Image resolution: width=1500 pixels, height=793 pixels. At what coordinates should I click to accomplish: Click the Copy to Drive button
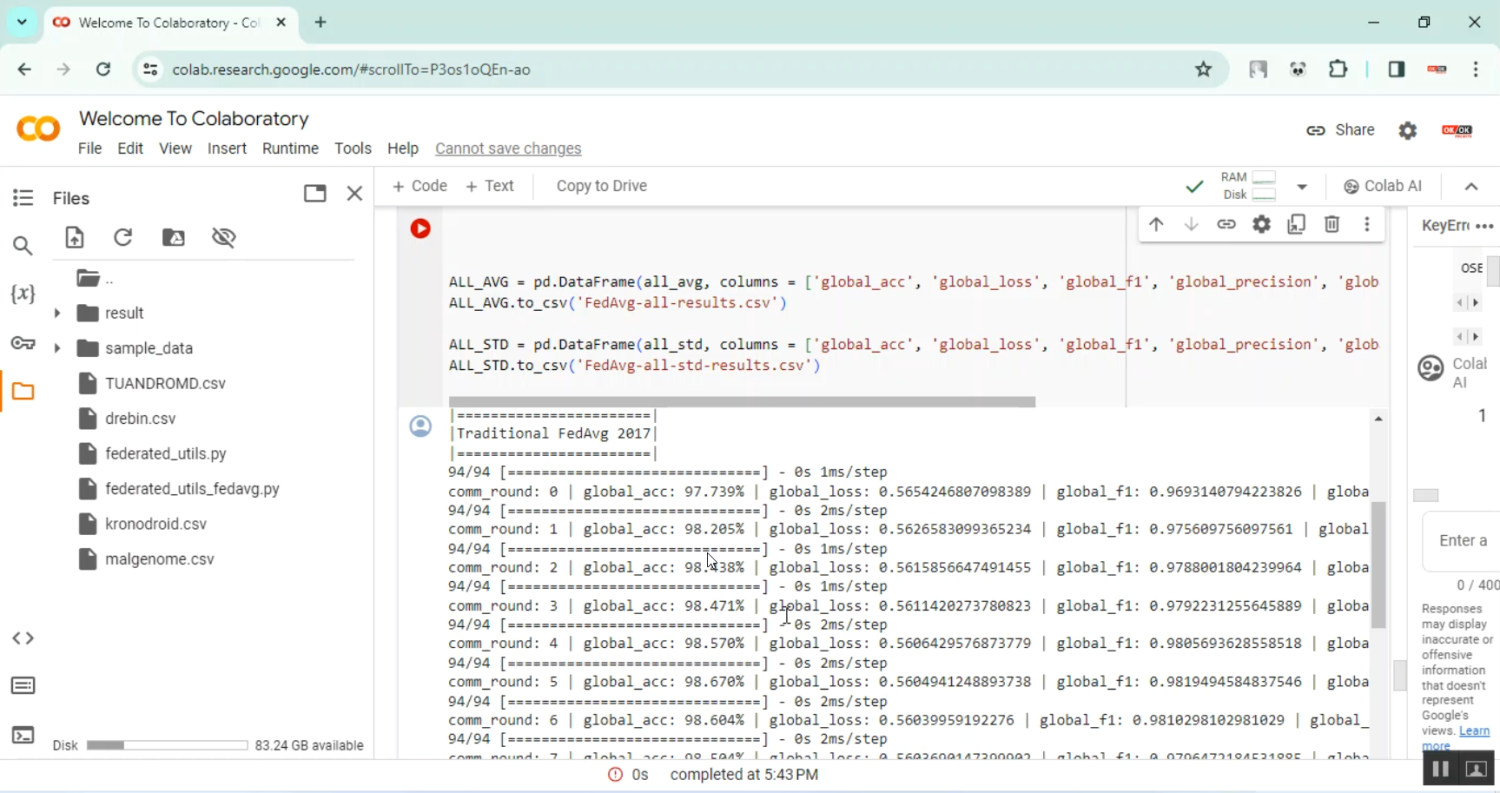coord(601,186)
